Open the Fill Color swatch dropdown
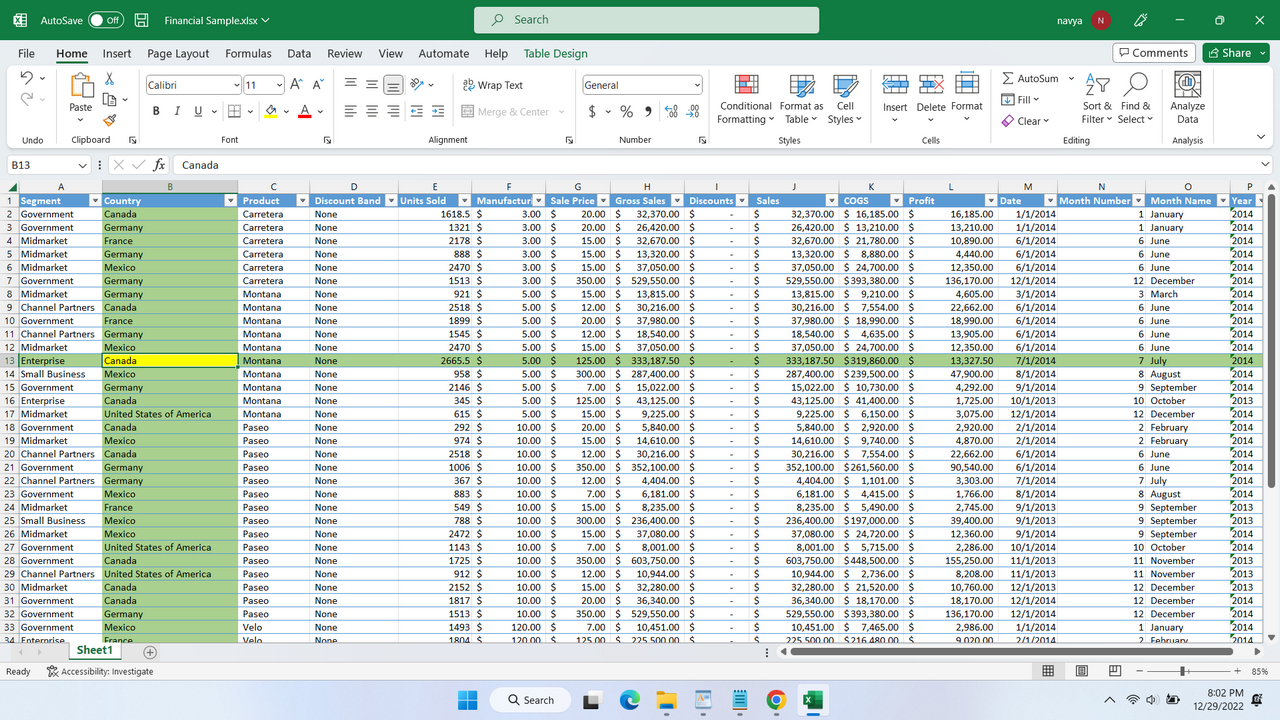This screenshot has width=1280, height=720. coord(286,111)
